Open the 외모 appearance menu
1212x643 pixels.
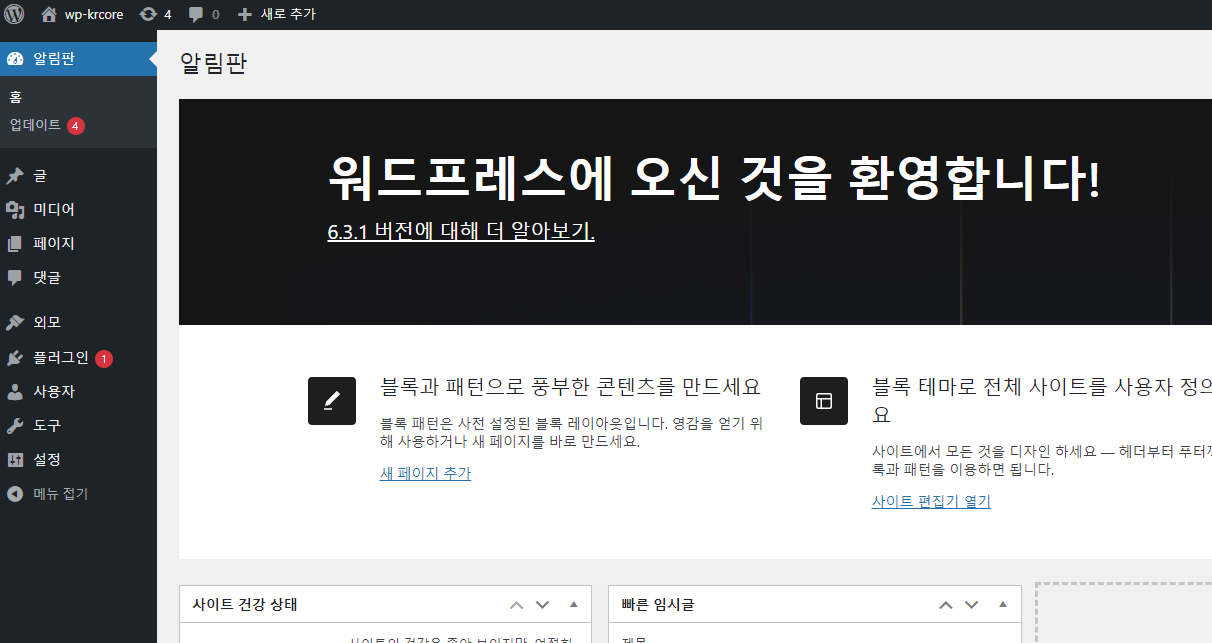point(78,323)
